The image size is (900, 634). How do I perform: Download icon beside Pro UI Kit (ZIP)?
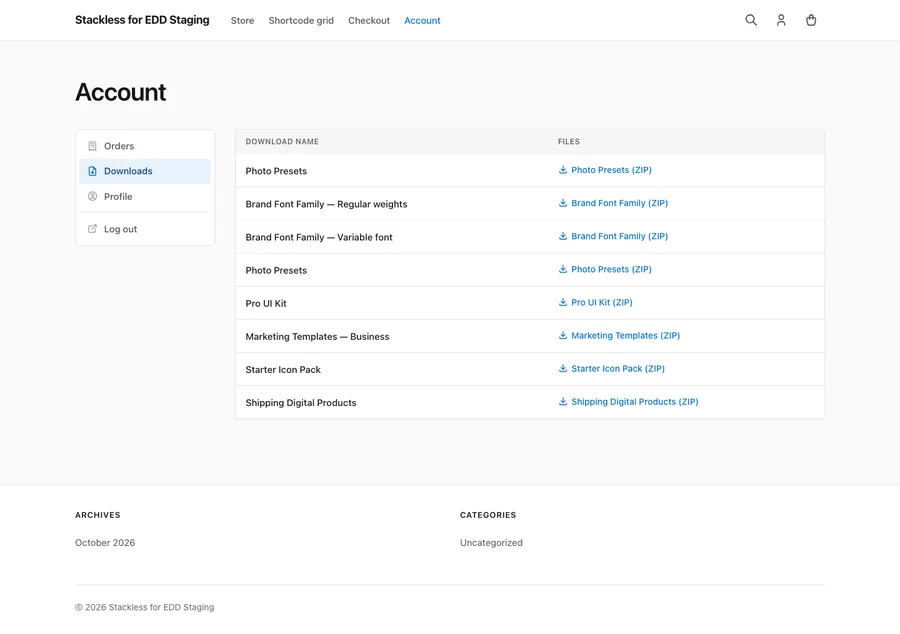click(563, 302)
